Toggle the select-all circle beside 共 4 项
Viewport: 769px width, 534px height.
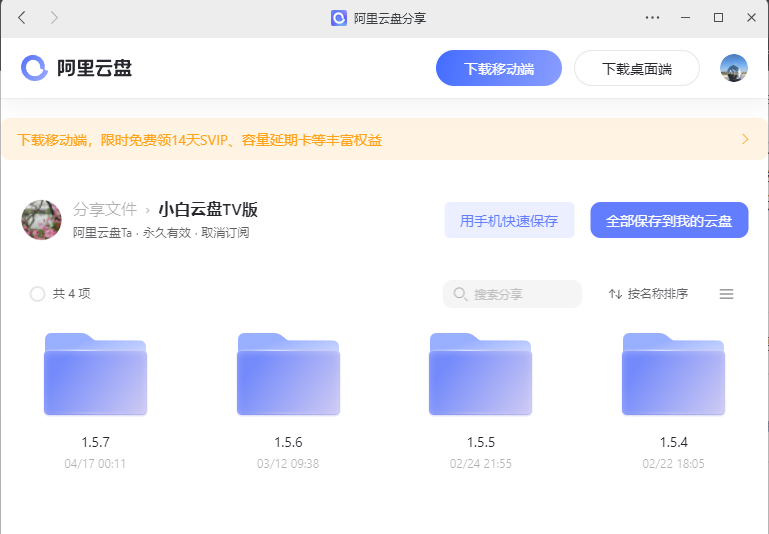click(x=37, y=294)
